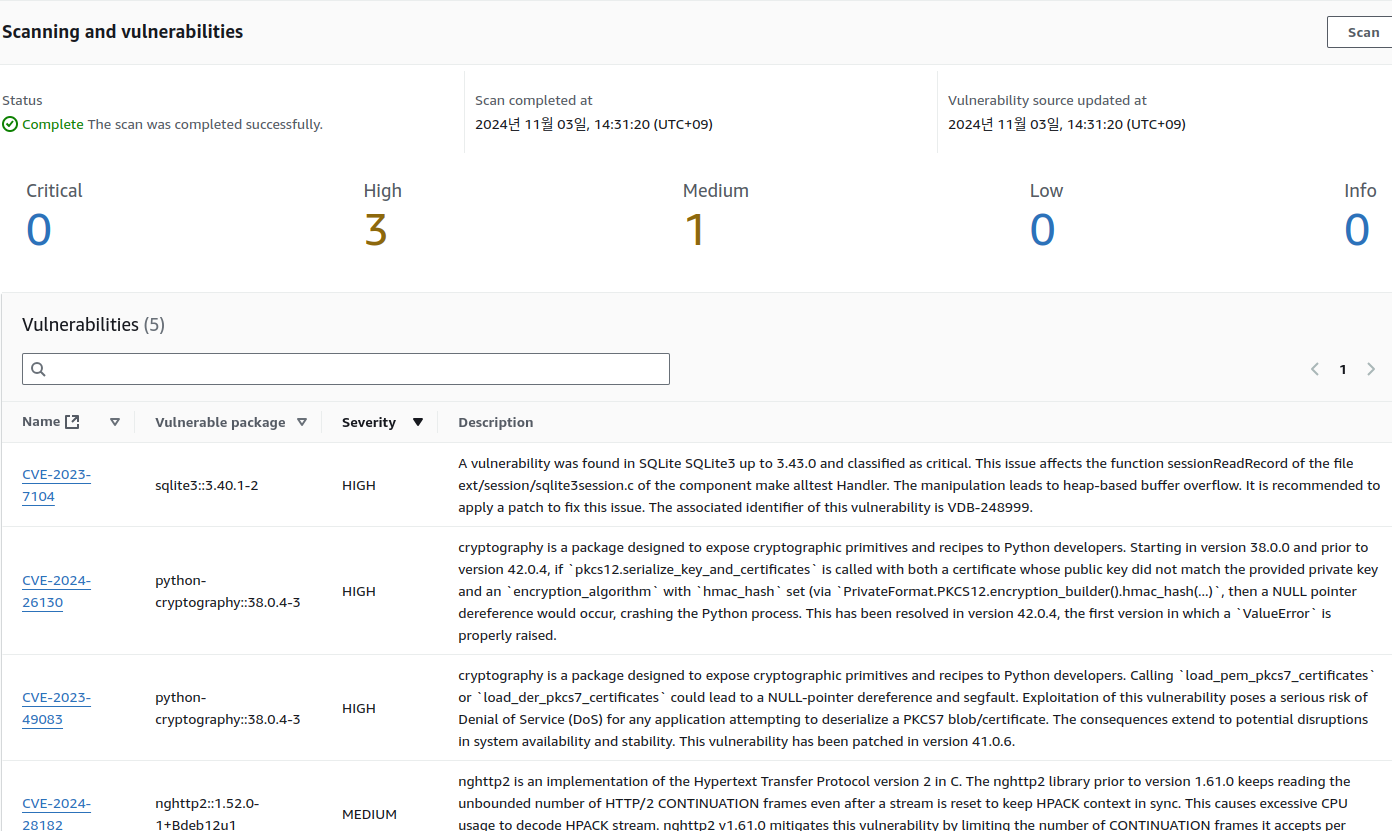
Task: Sort by Vulnerable package column arrow
Action: (302, 422)
